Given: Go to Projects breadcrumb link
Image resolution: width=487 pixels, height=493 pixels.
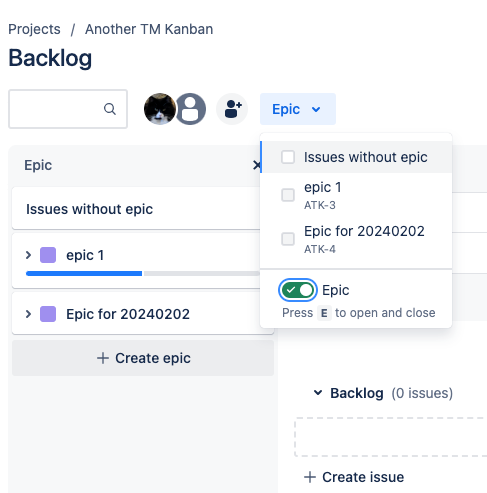Looking at the screenshot, I should point(34,29).
